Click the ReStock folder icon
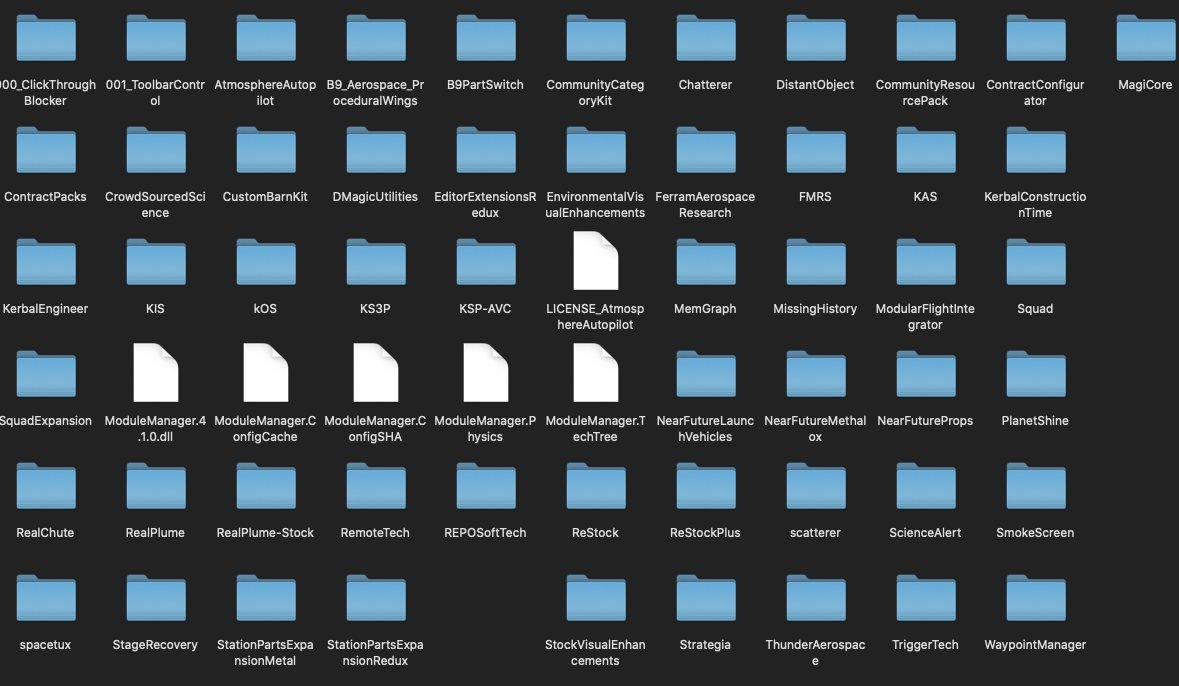 [596, 486]
